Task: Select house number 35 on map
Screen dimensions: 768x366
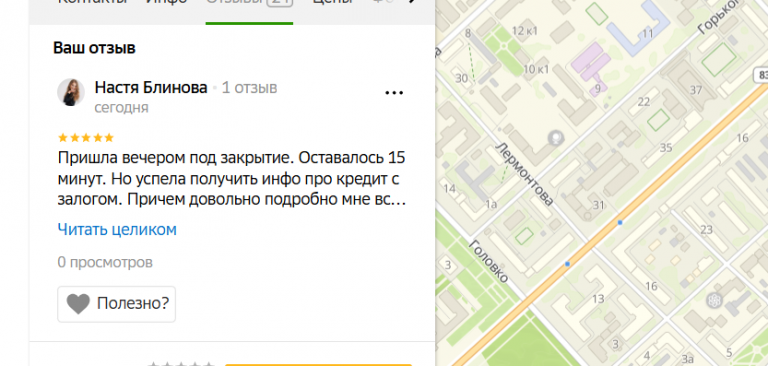Action: coord(666,147)
